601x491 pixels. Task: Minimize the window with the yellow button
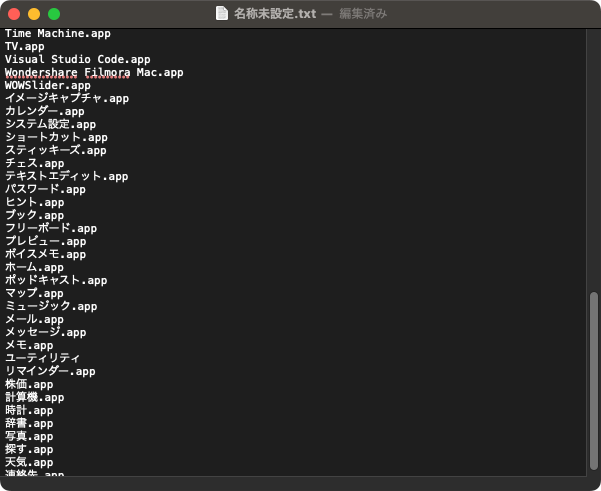pyautogui.click(x=34, y=14)
